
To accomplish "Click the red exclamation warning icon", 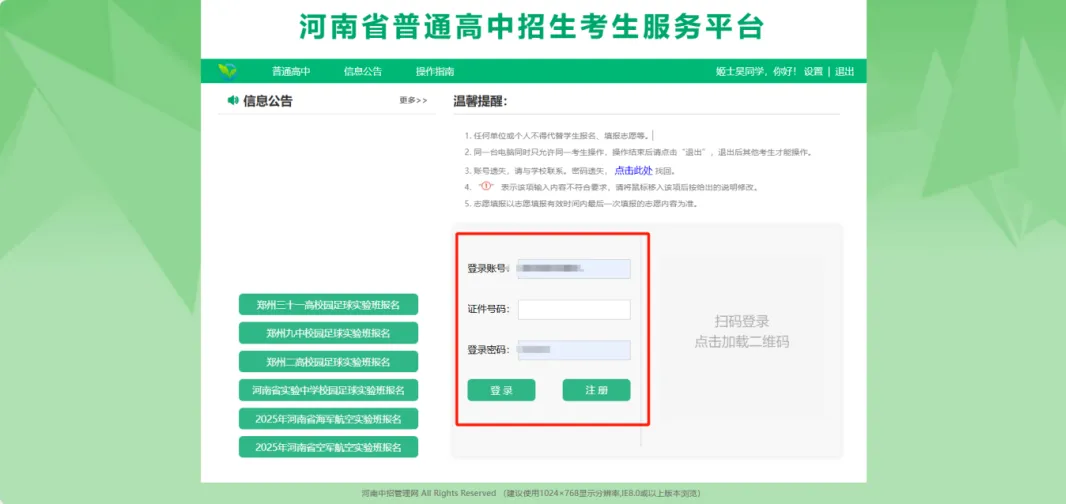I will pos(485,186).
